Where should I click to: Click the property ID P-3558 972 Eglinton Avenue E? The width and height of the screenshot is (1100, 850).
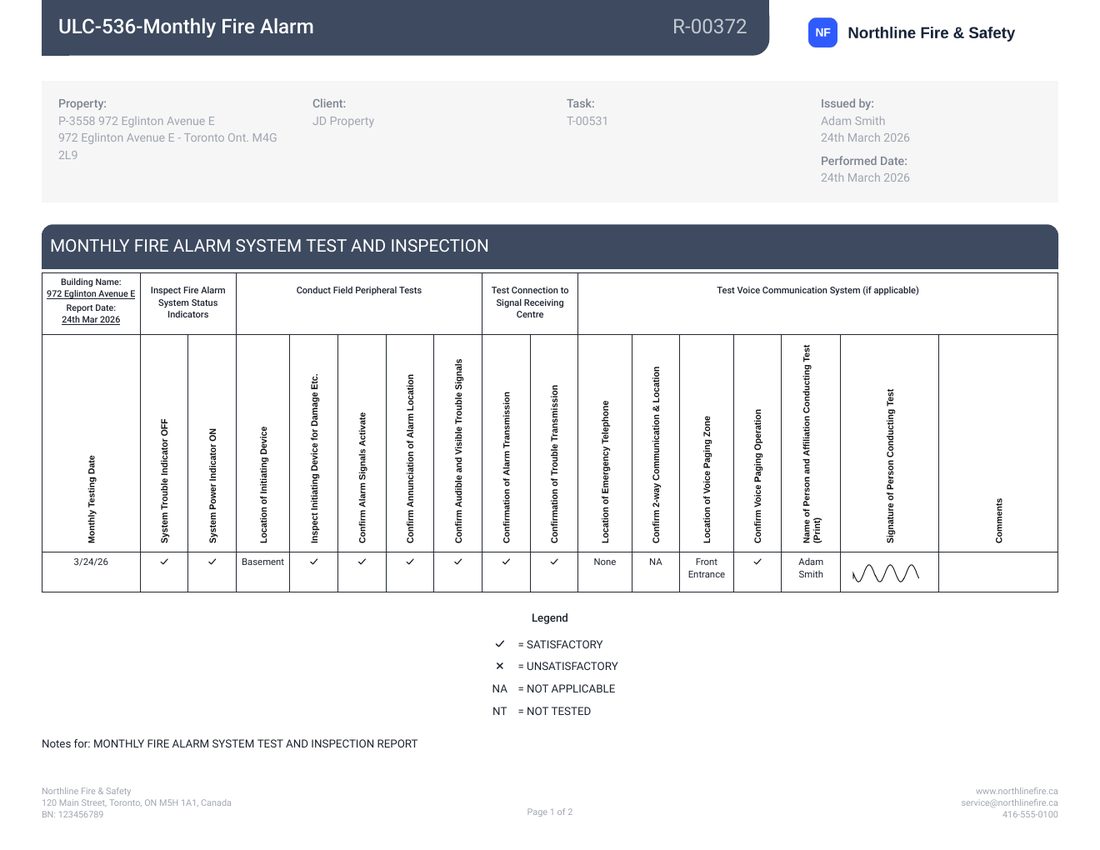point(136,121)
